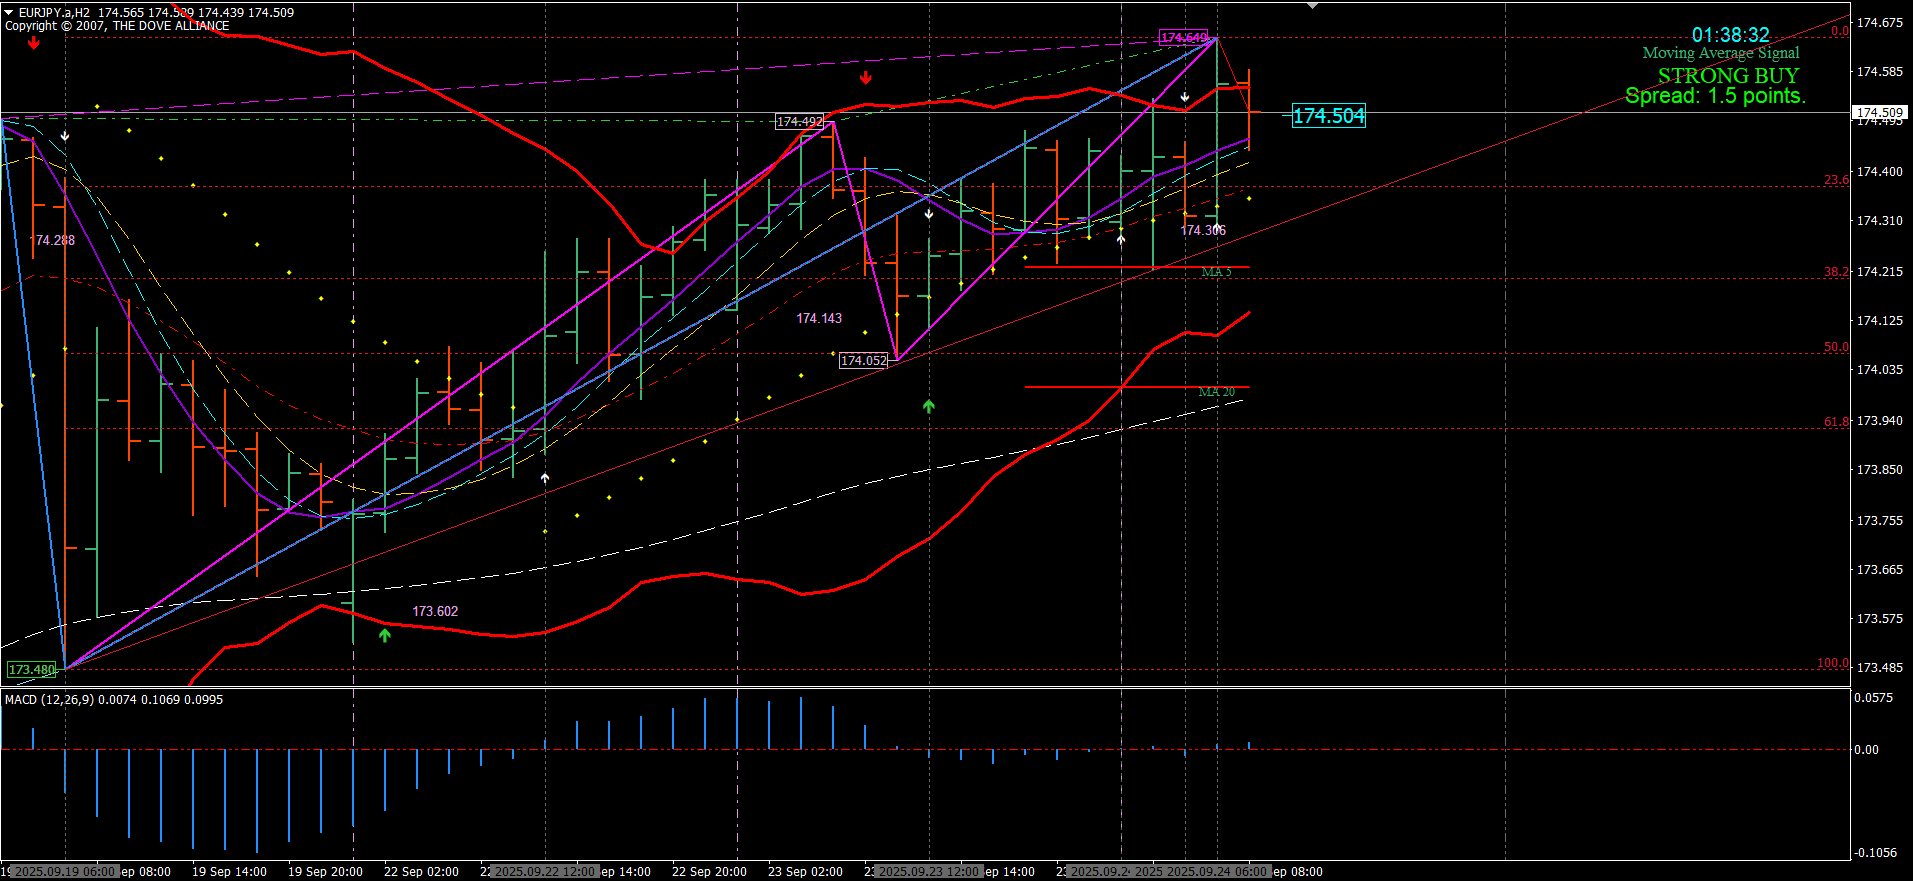Click the white up arrow left of 174.306

(x=1121, y=238)
